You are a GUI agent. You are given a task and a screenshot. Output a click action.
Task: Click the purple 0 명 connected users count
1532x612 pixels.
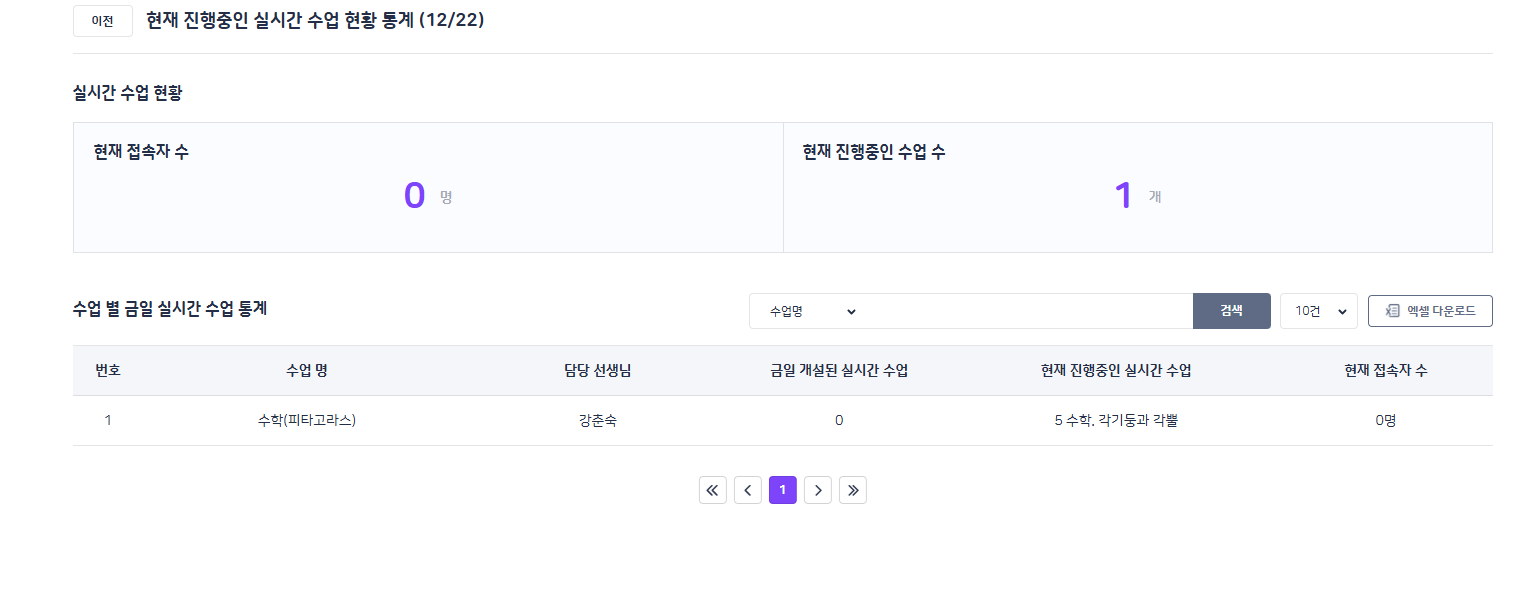(x=415, y=196)
